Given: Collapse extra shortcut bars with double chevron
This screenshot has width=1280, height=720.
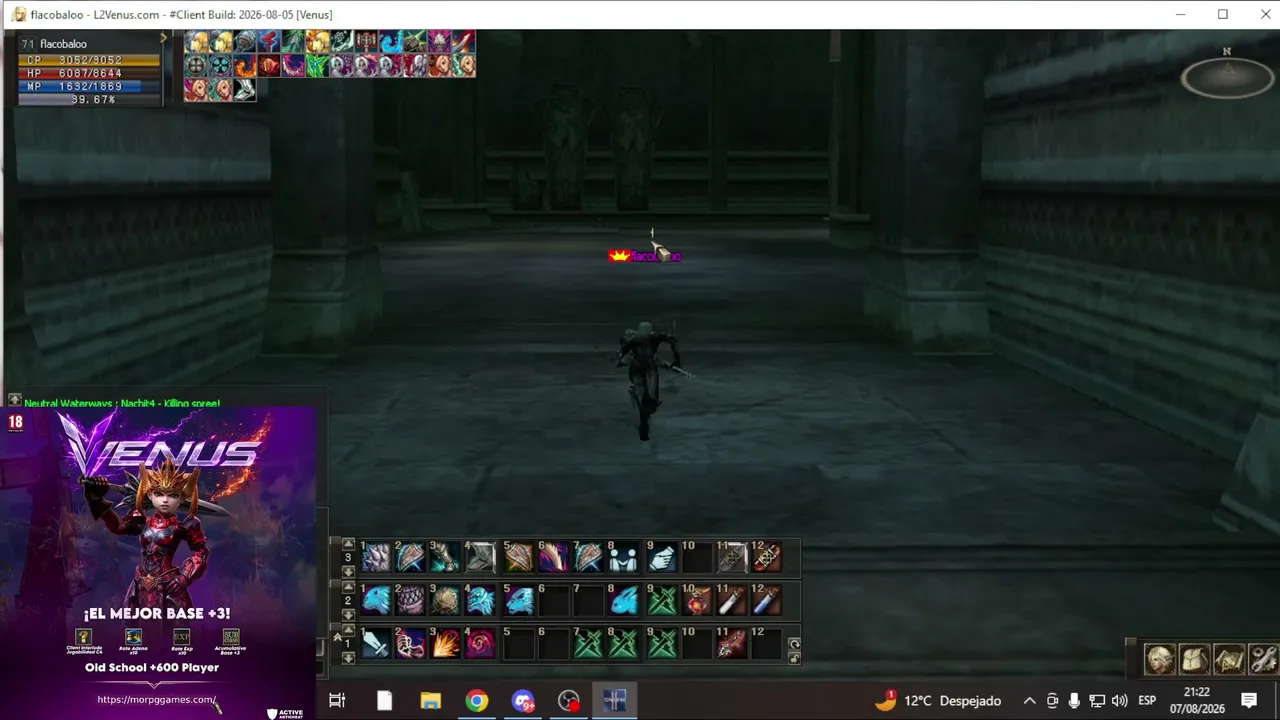Looking at the screenshot, I should [338, 637].
